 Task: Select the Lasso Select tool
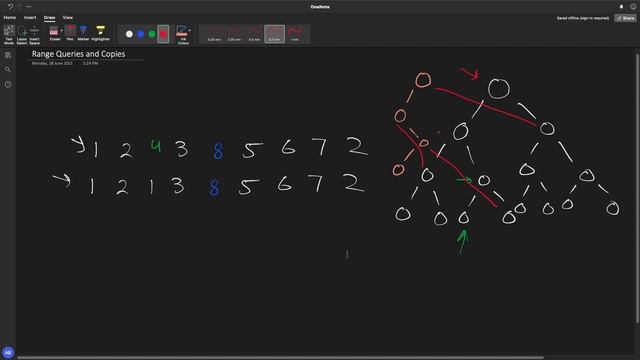(x=22, y=35)
